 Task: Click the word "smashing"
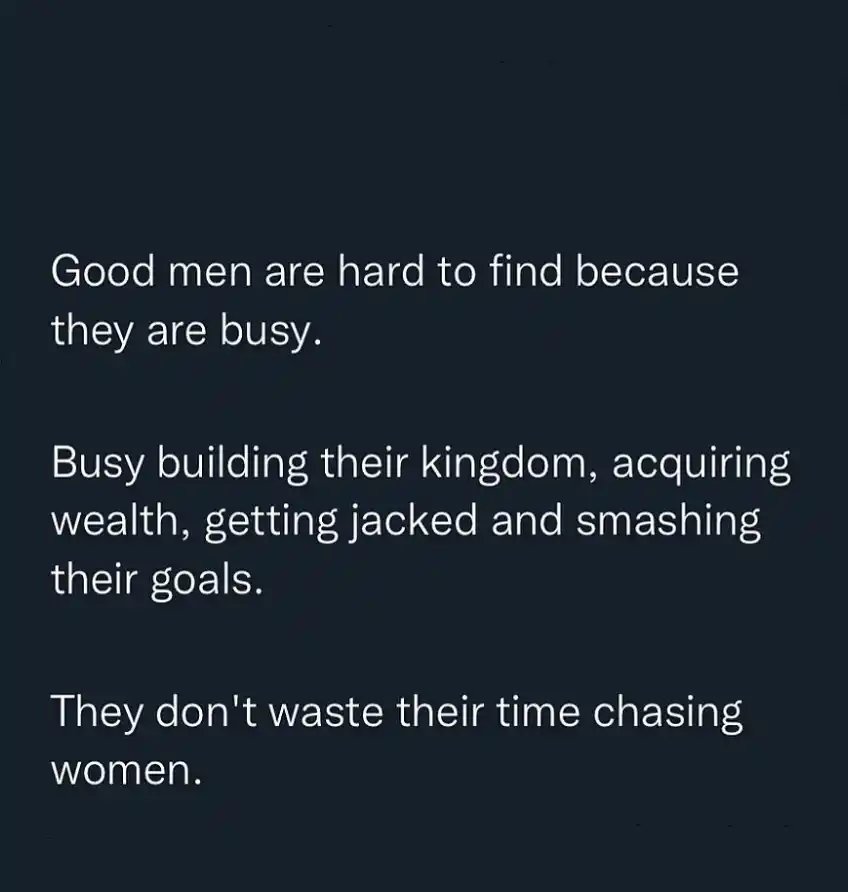coord(668,523)
